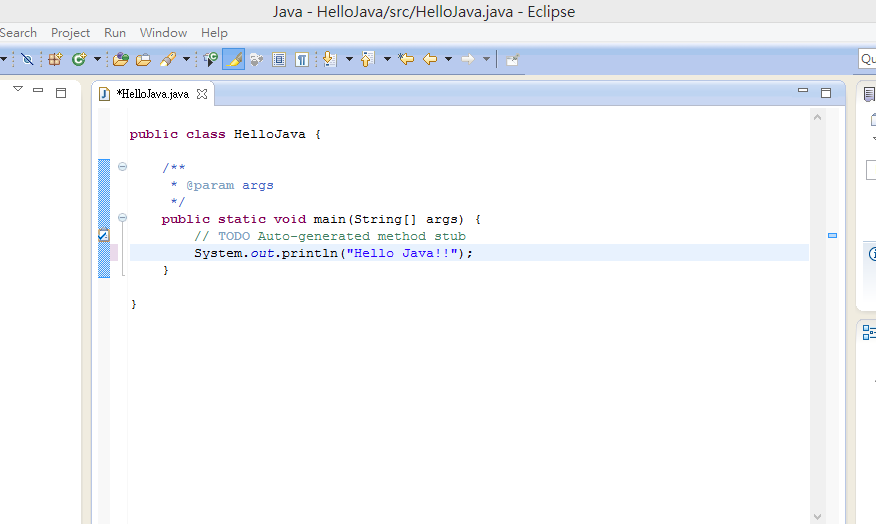Maximize the left view
The height and width of the screenshot is (524, 876).
(x=61, y=93)
